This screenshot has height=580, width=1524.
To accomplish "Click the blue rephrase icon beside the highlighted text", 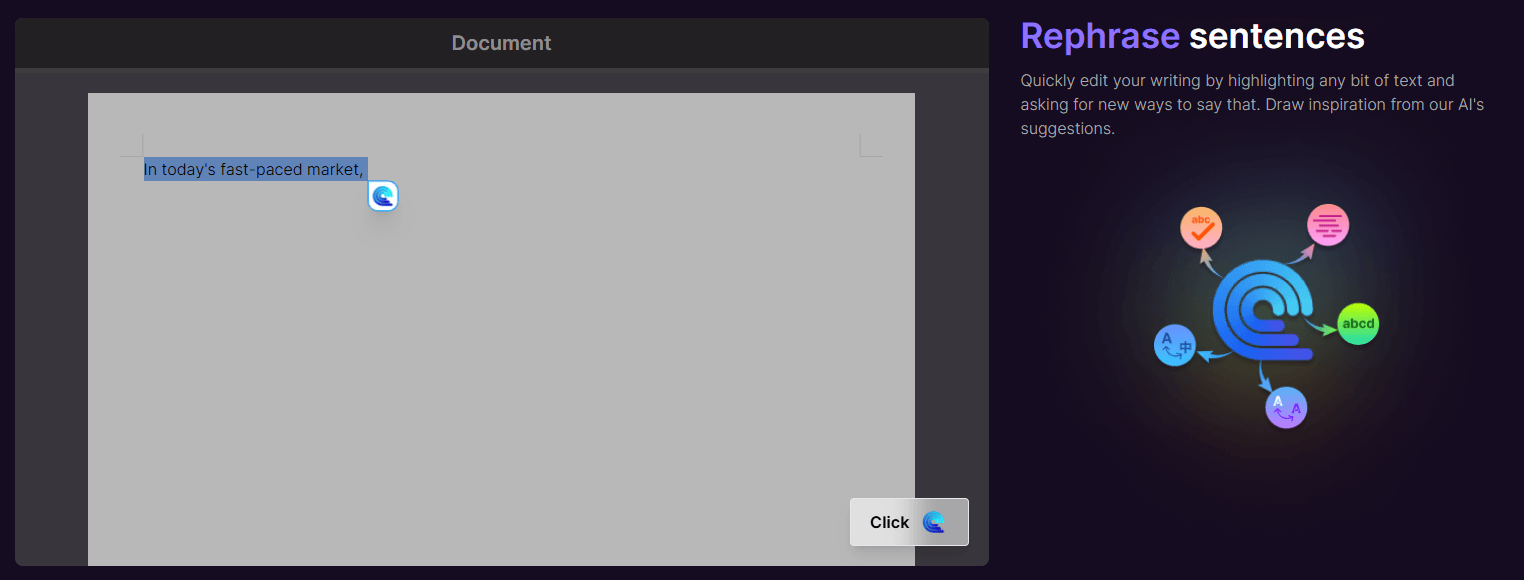I will click(383, 196).
